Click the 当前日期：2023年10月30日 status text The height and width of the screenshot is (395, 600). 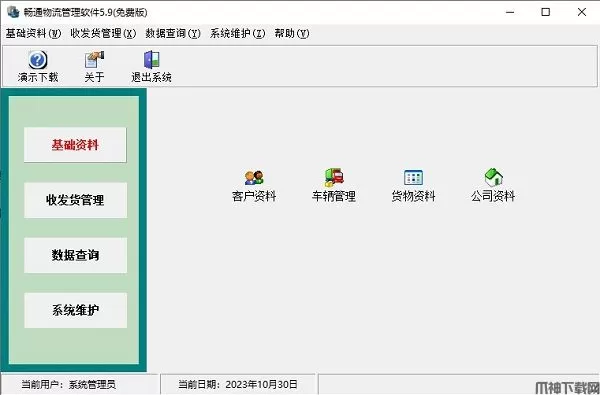[x=238, y=384]
